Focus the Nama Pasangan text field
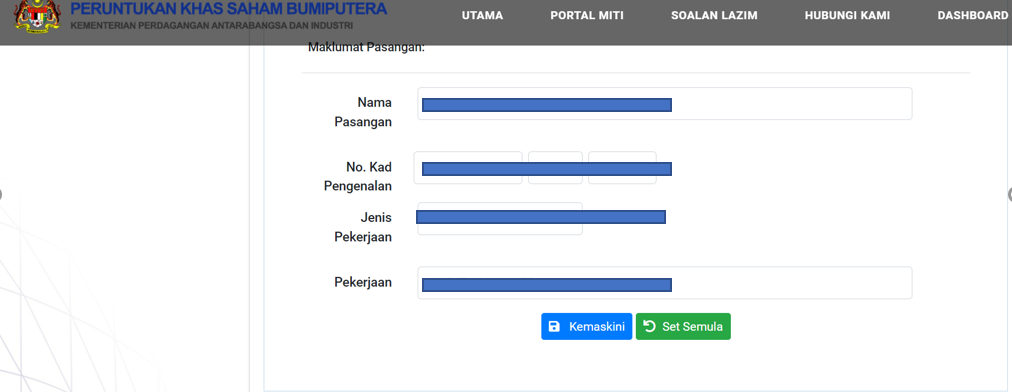Image resolution: width=1012 pixels, height=392 pixels. pyautogui.click(x=665, y=103)
